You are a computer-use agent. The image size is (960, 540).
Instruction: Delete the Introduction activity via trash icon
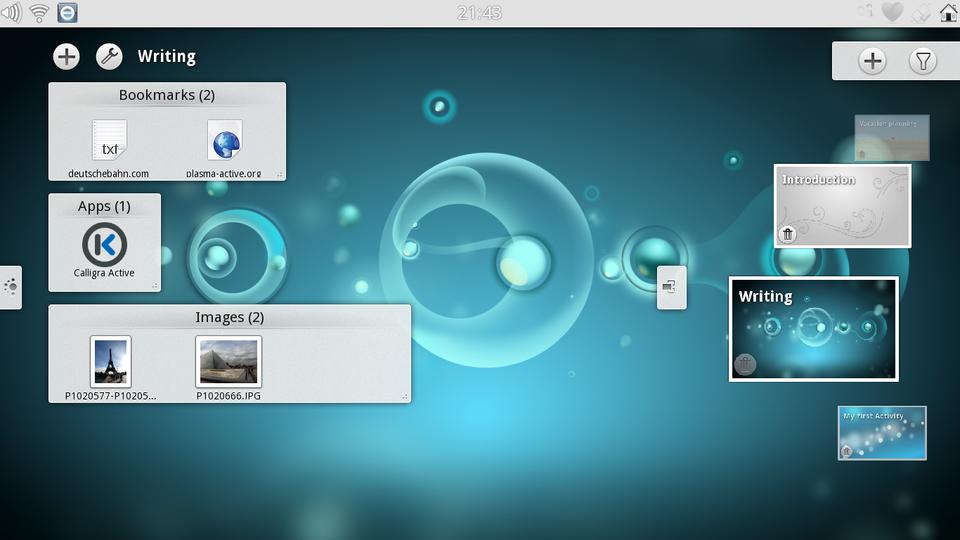pyautogui.click(x=788, y=234)
